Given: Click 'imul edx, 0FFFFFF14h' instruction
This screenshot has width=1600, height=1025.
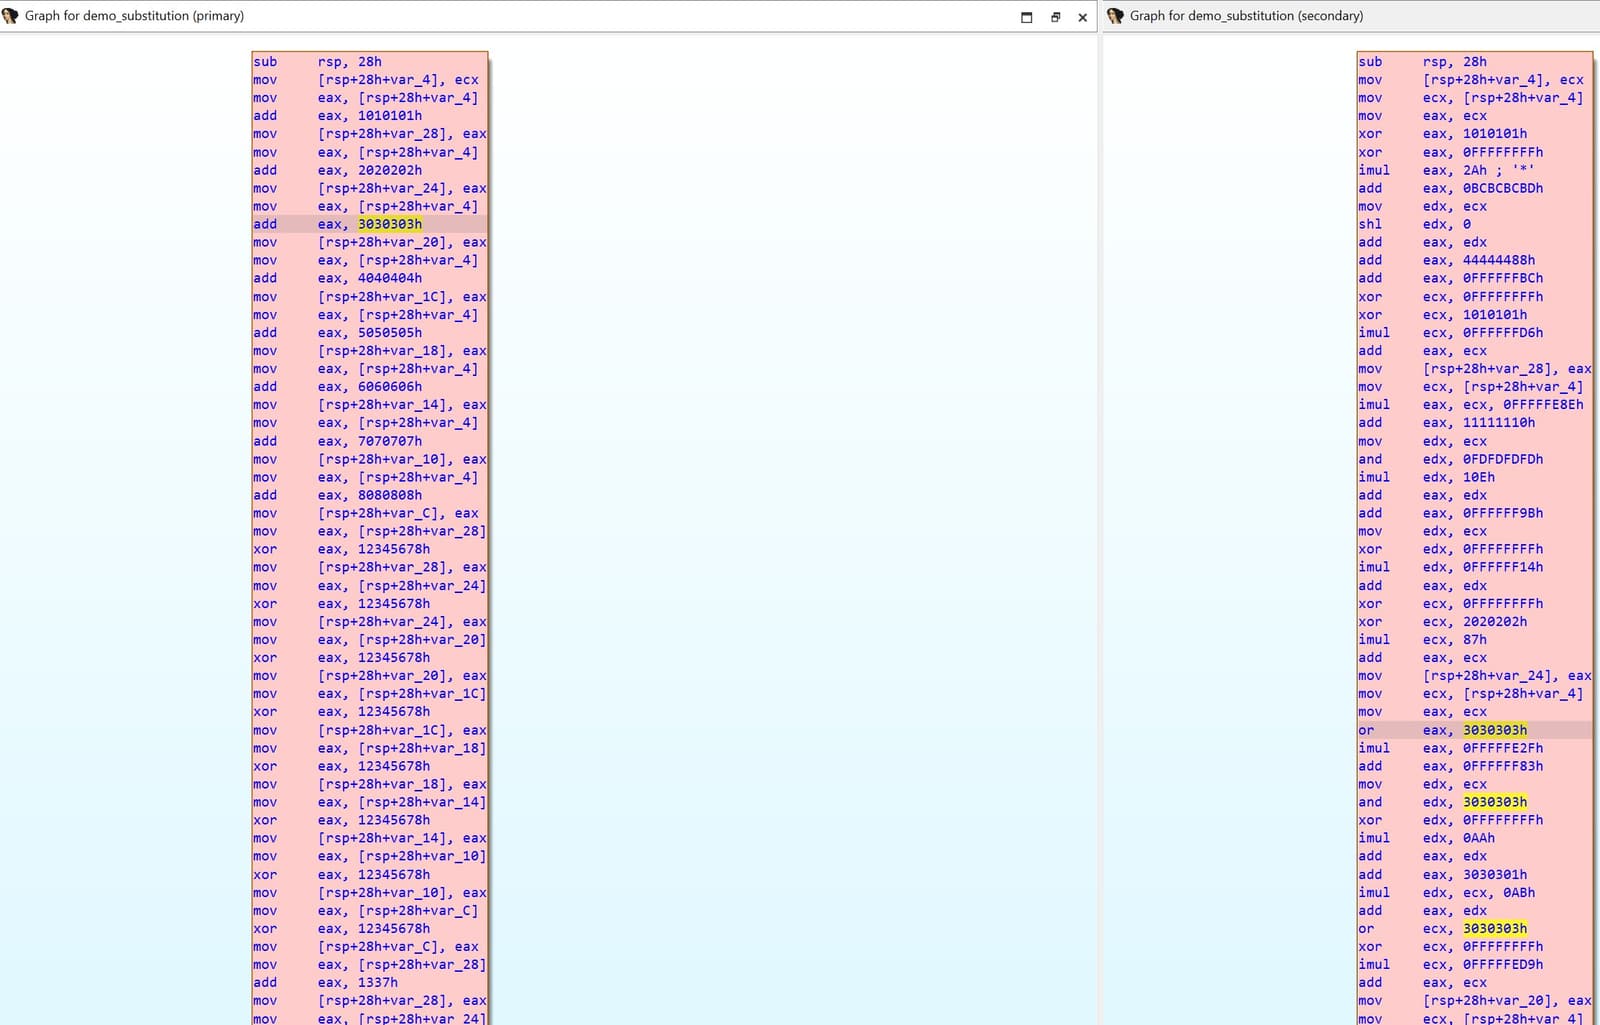Looking at the screenshot, I should pos(1451,567).
